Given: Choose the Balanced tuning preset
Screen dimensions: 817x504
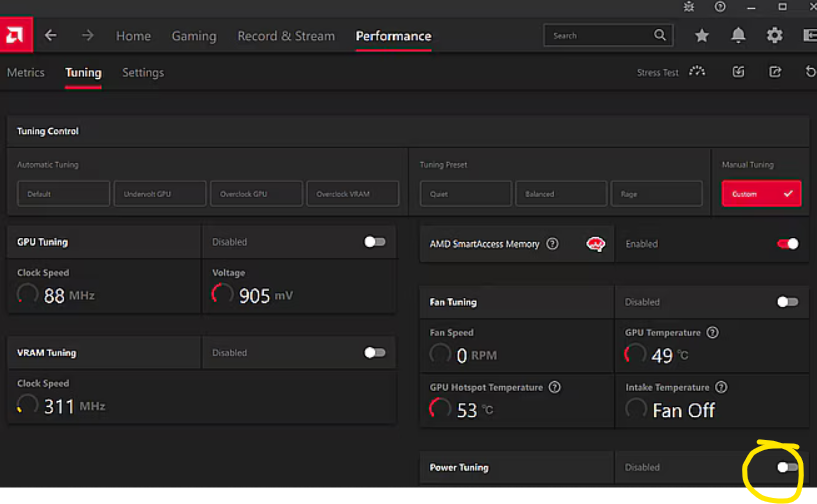Looking at the screenshot, I should point(560,194).
